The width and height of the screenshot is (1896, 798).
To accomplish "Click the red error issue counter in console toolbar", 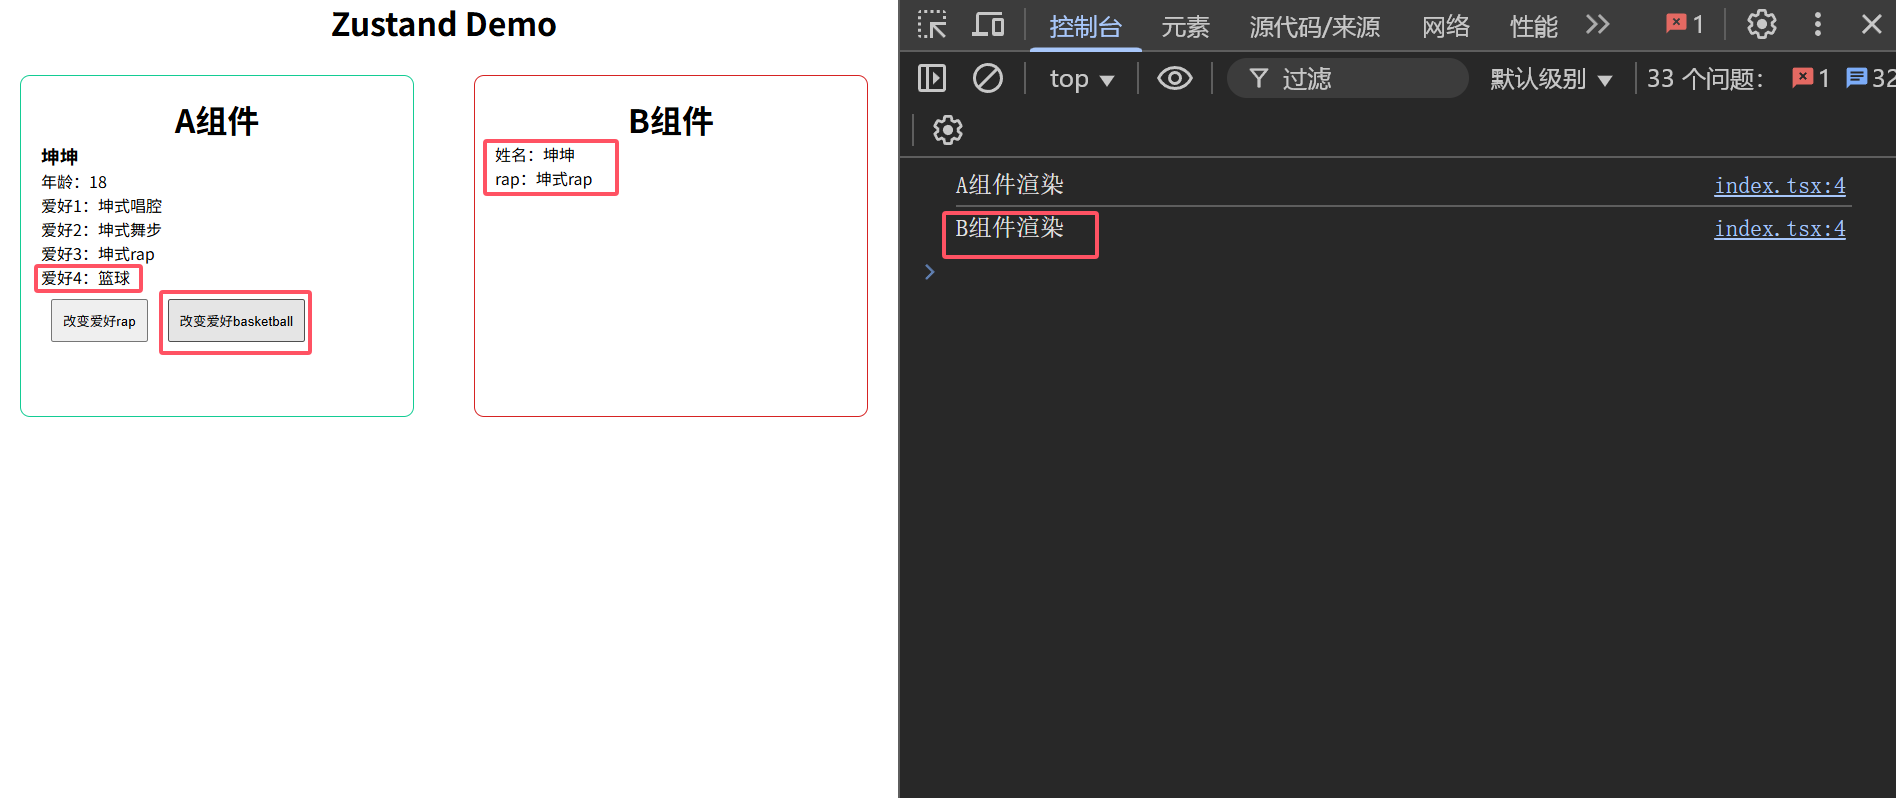I will [x=1811, y=78].
